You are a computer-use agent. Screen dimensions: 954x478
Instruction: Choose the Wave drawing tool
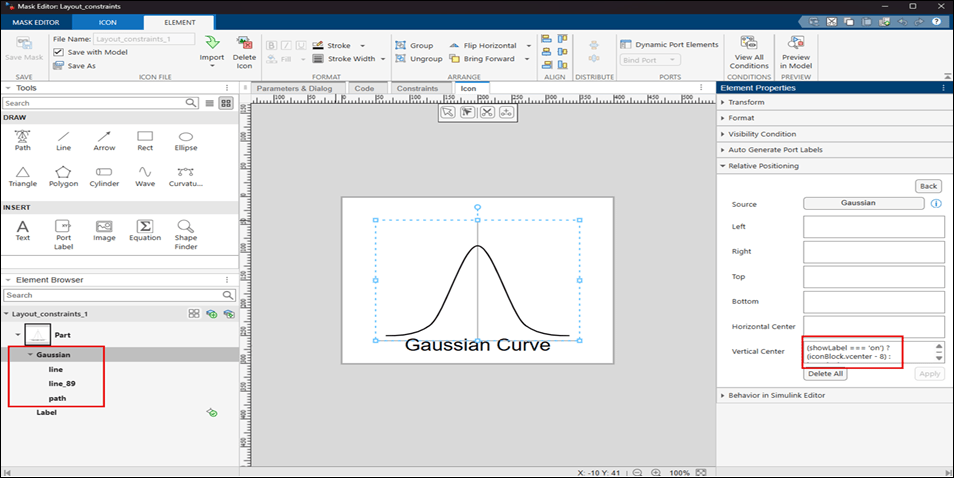point(145,175)
